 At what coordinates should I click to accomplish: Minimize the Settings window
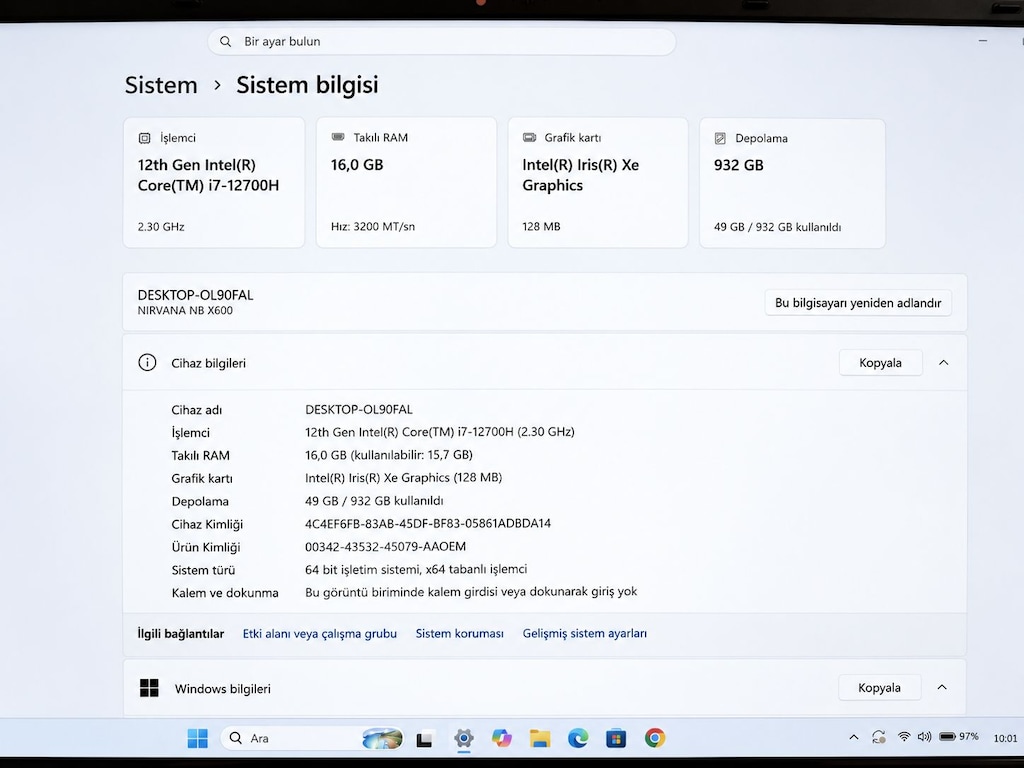[983, 40]
